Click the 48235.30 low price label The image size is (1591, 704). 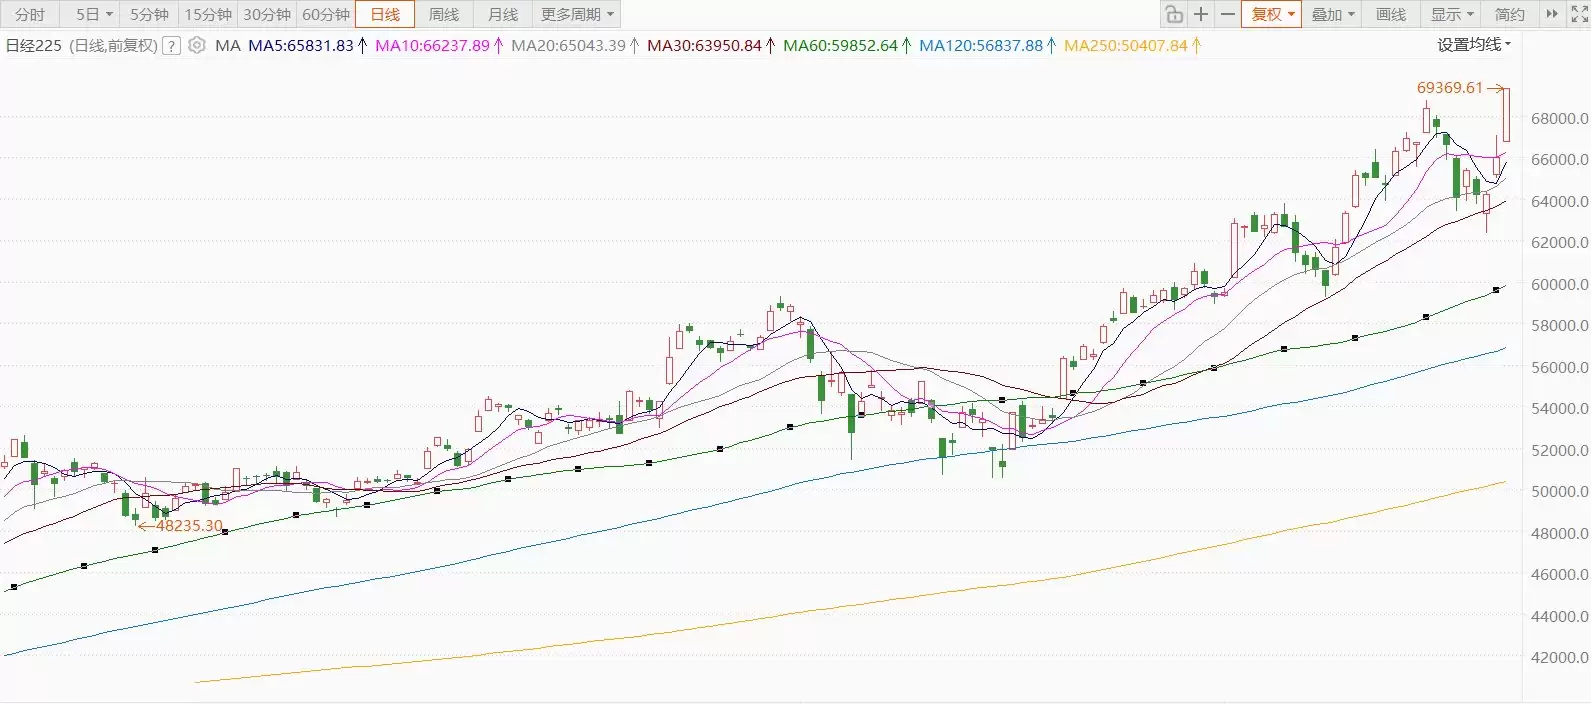pyautogui.click(x=189, y=525)
